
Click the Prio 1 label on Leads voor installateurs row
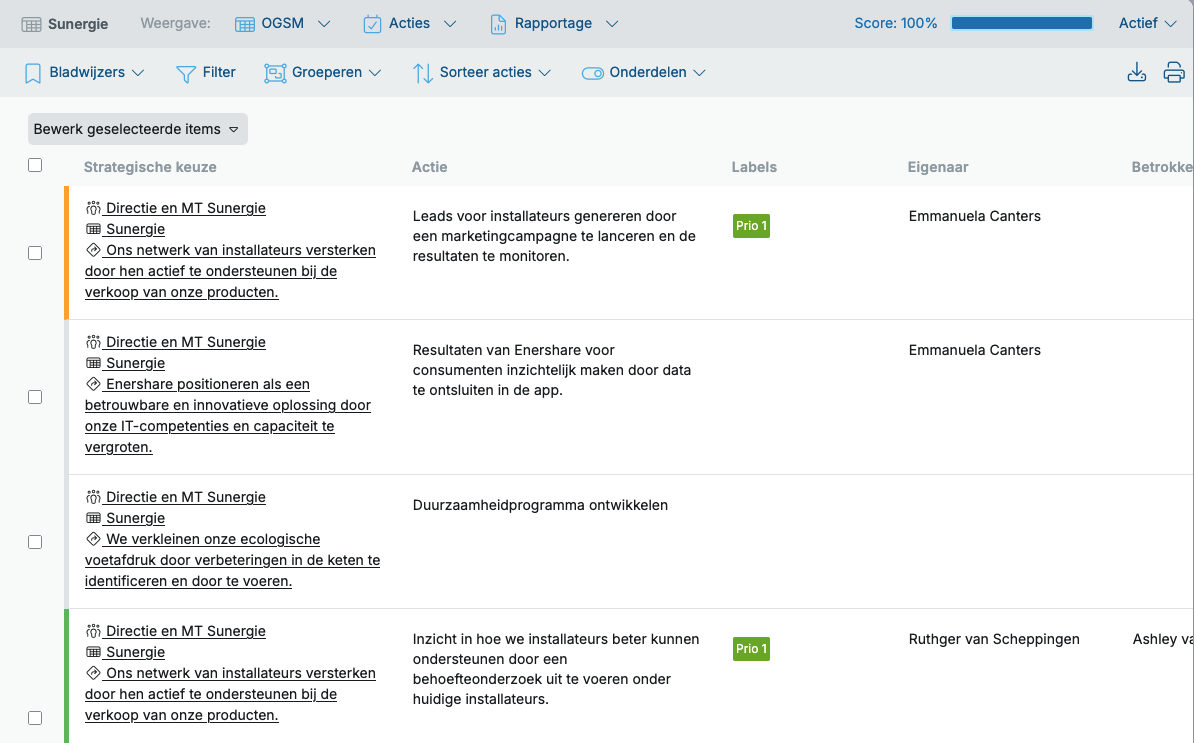(x=751, y=226)
